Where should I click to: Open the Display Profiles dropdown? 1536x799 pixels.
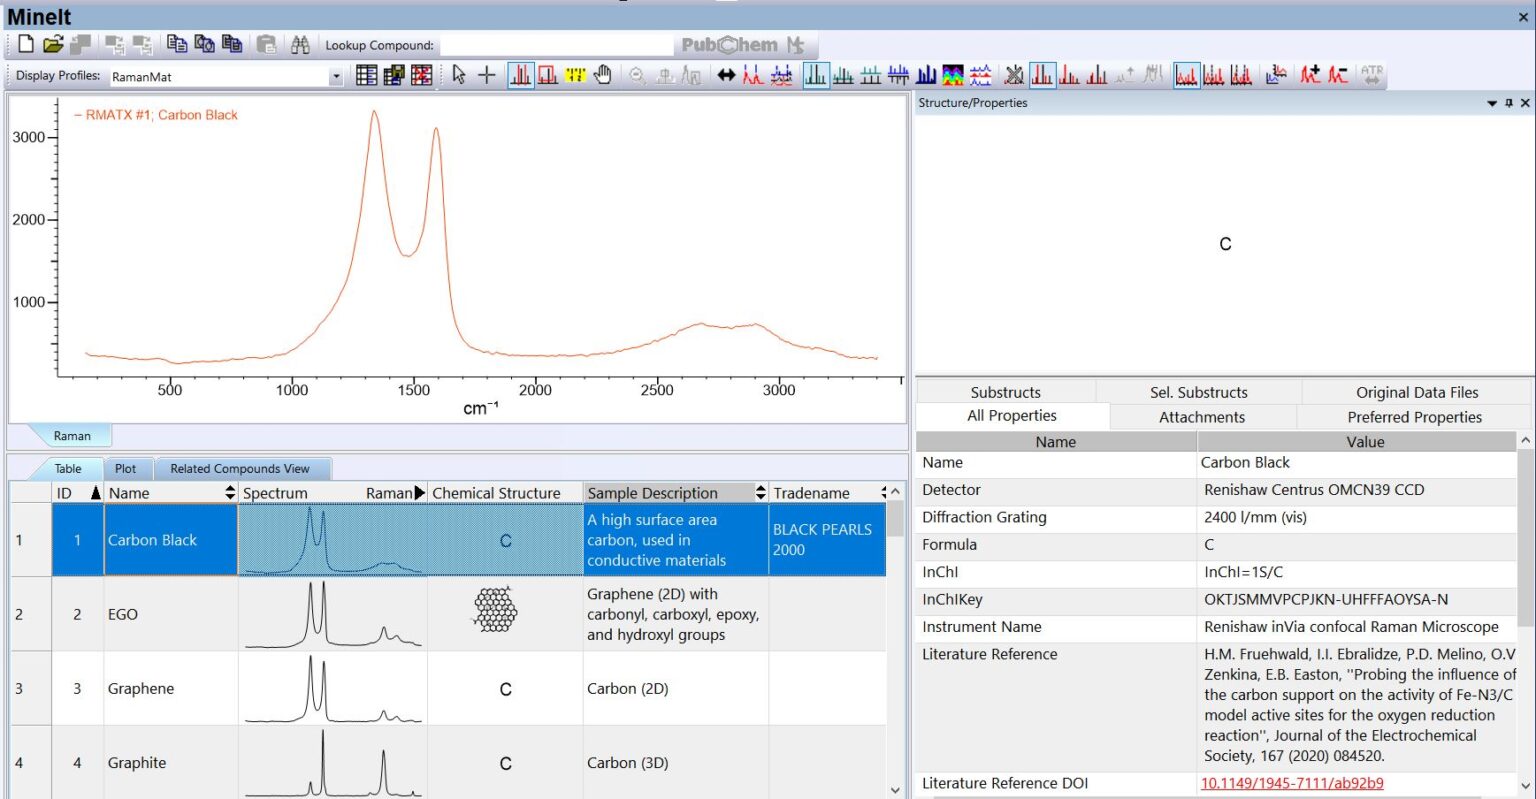tap(336, 74)
